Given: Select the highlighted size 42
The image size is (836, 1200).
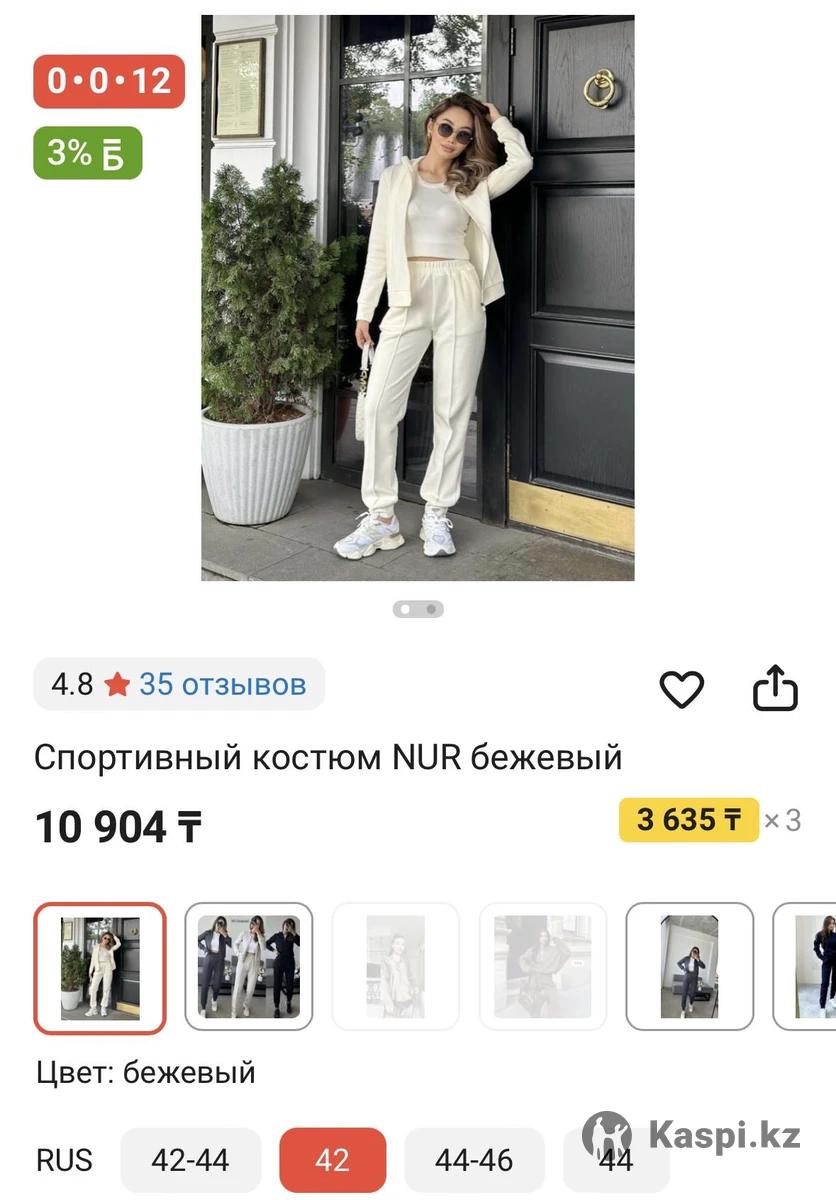Looking at the screenshot, I should [332, 1160].
